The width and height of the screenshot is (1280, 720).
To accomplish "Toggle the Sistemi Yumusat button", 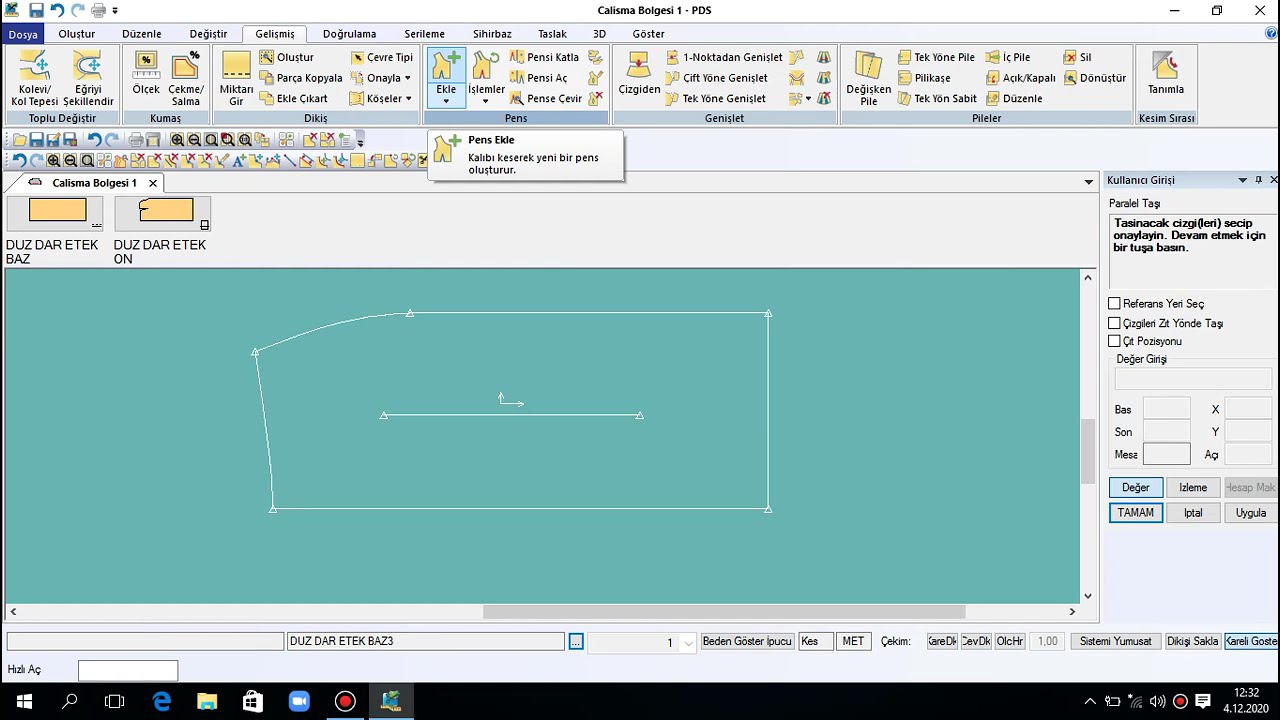I will (x=1115, y=641).
